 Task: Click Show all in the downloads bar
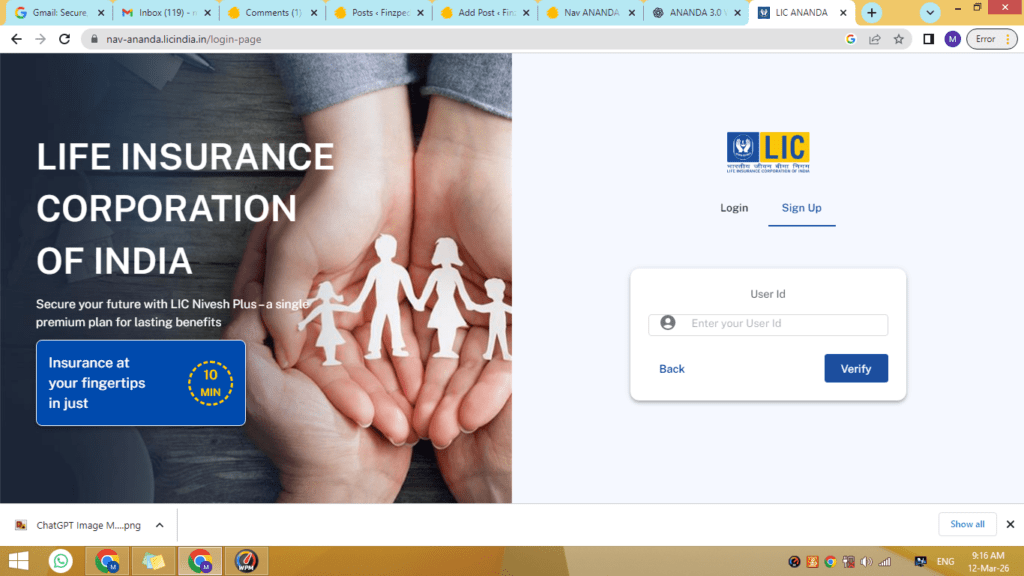[x=967, y=523]
